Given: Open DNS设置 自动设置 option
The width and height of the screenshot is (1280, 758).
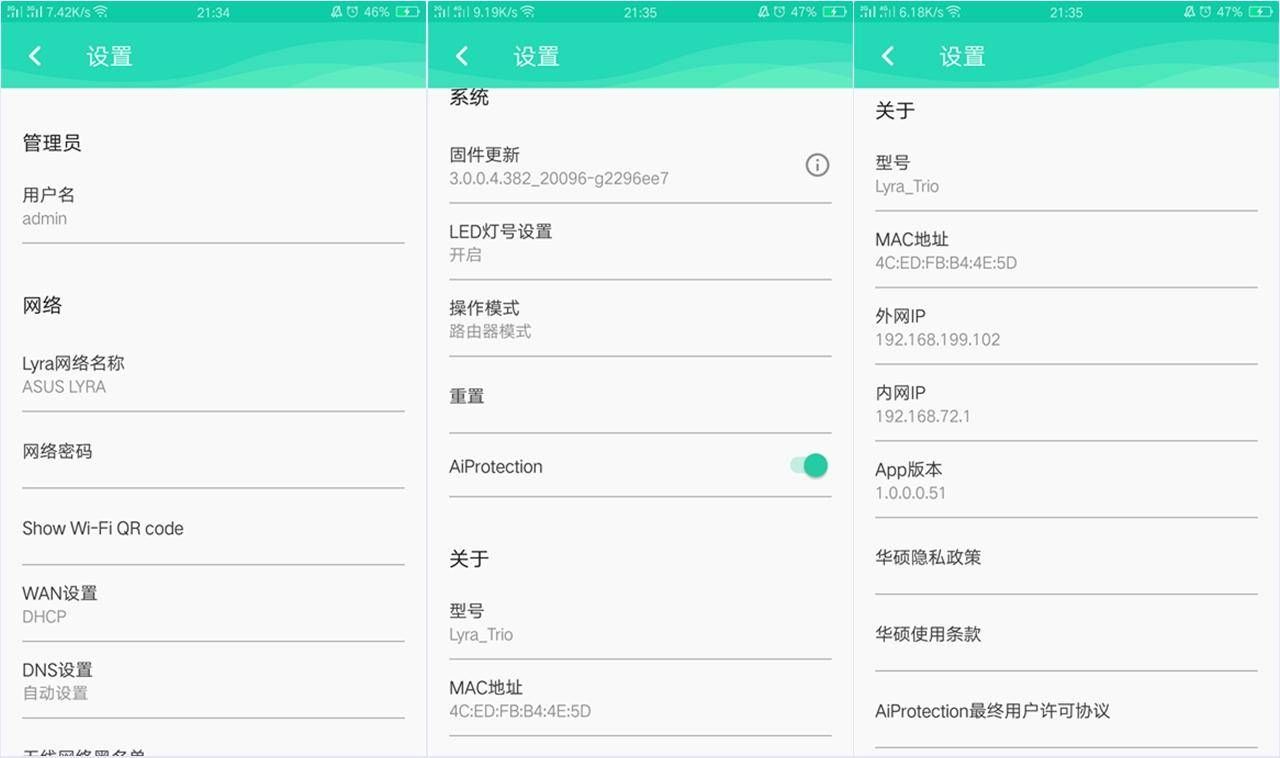Looking at the screenshot, I should [x=213, y=681].
